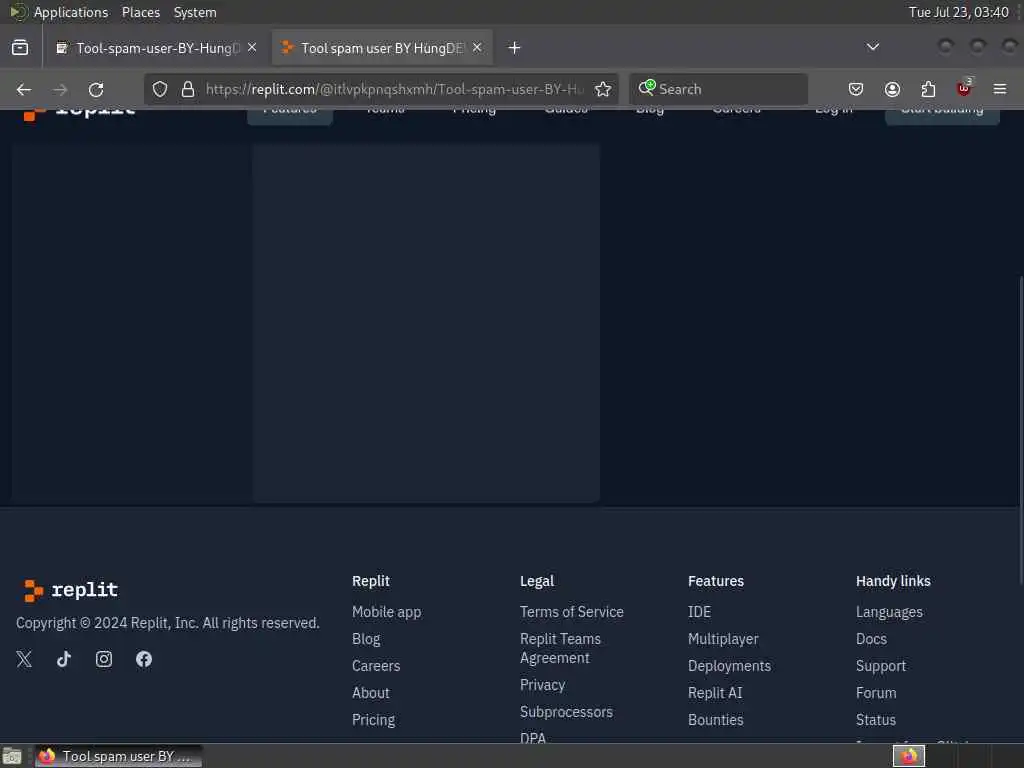Screen dimensions: 1024x768
Task: Switch to first Tool-spam-user-BY-Hung tab
Action: tap(157, 48)
